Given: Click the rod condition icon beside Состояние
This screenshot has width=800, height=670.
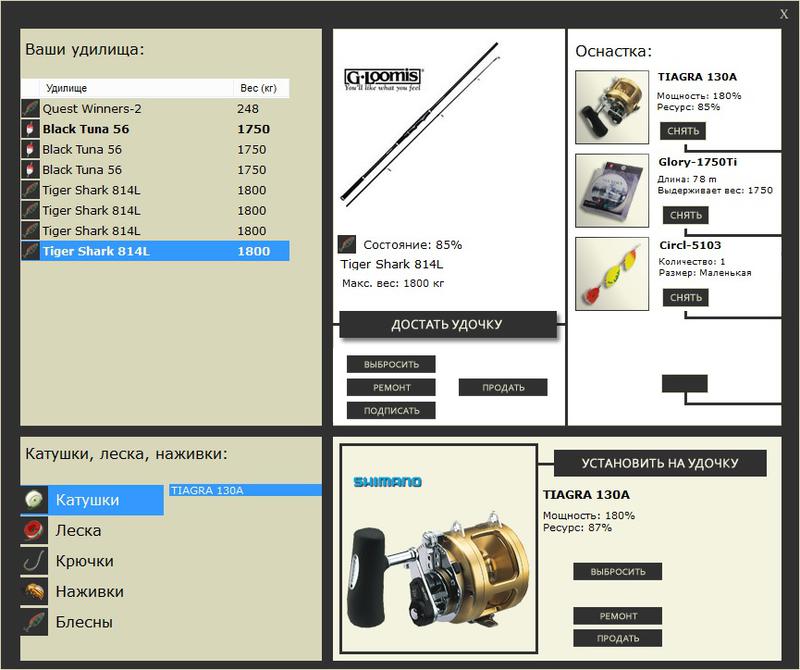Looking at the screenshot, I should [347, 244].
